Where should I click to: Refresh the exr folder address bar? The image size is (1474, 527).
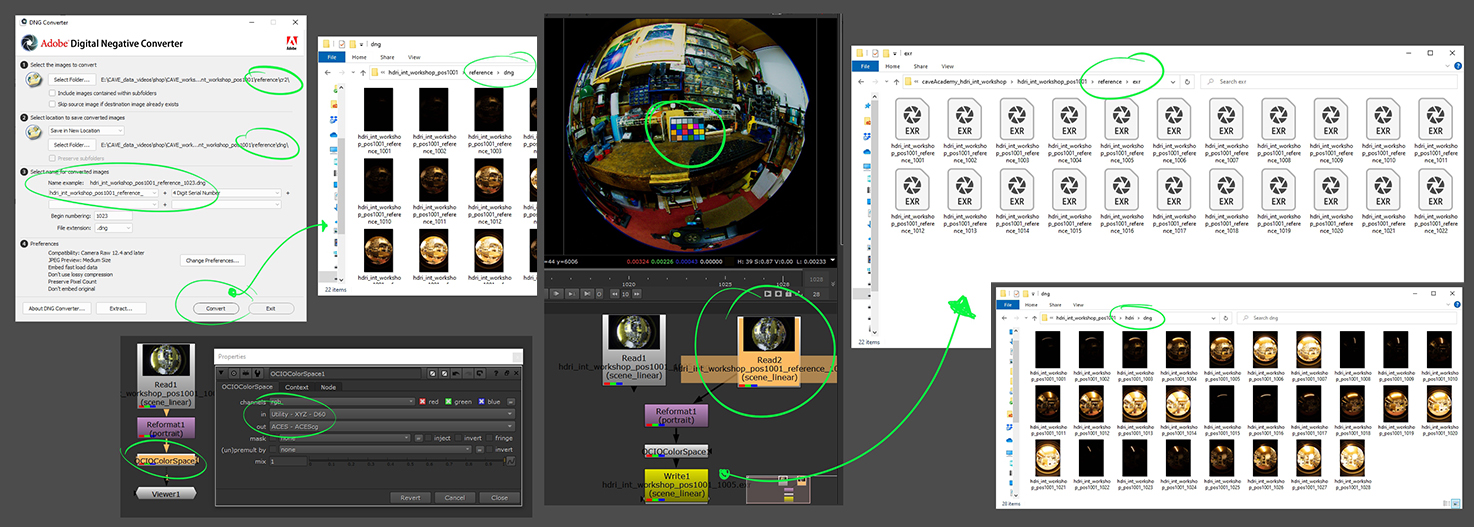(x=1187, y=81)
